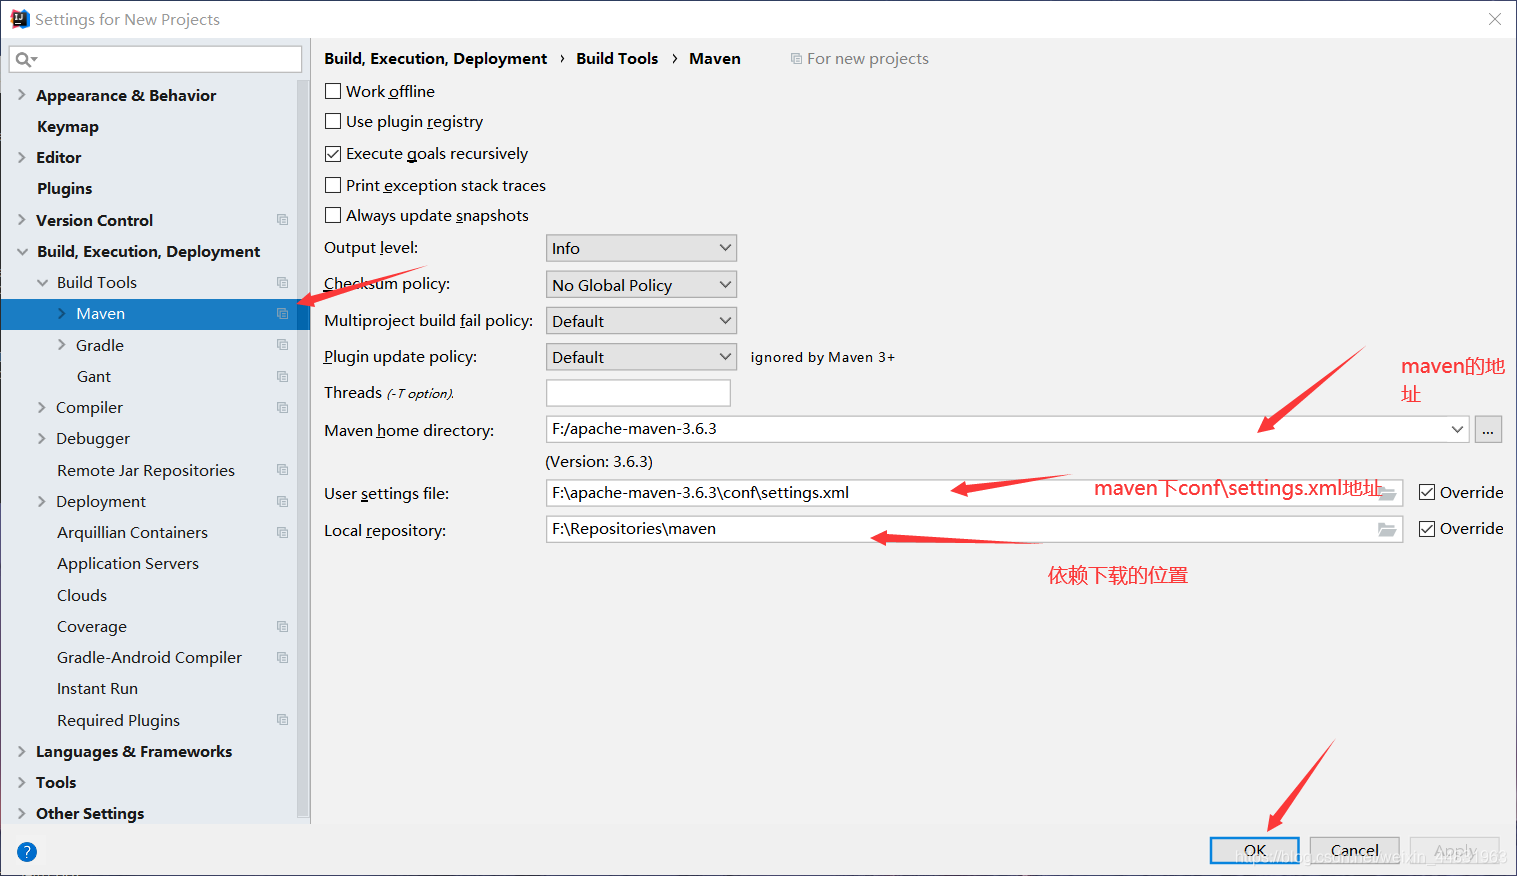1517x876 pixels.
Task: Click the Apply button
Action: point(1455,850)
